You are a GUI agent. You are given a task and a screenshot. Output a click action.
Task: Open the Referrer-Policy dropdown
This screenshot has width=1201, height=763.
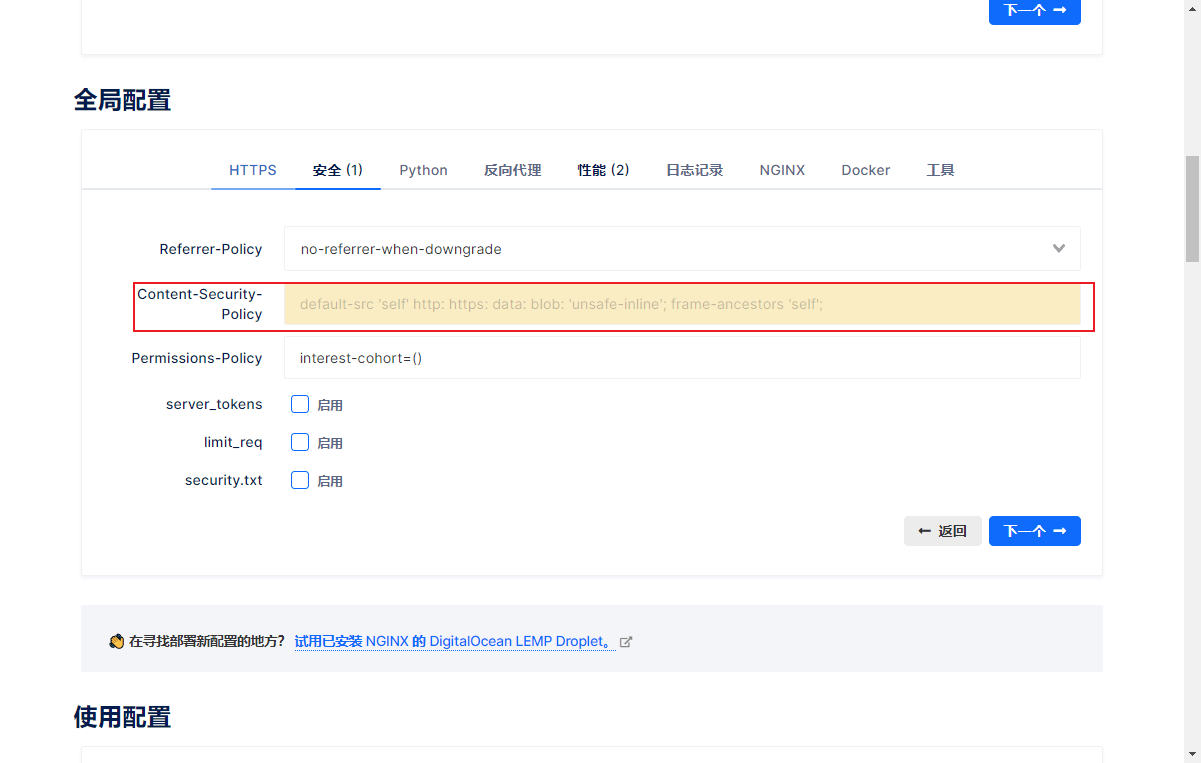pyautogui.click(x=682, y=248)
